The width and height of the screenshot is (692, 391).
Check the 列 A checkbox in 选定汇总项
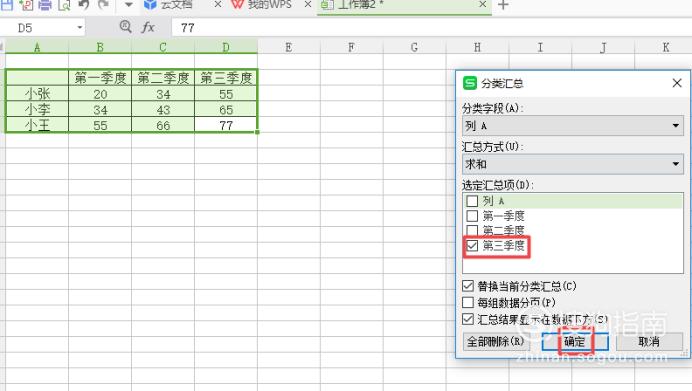[472, 201]
